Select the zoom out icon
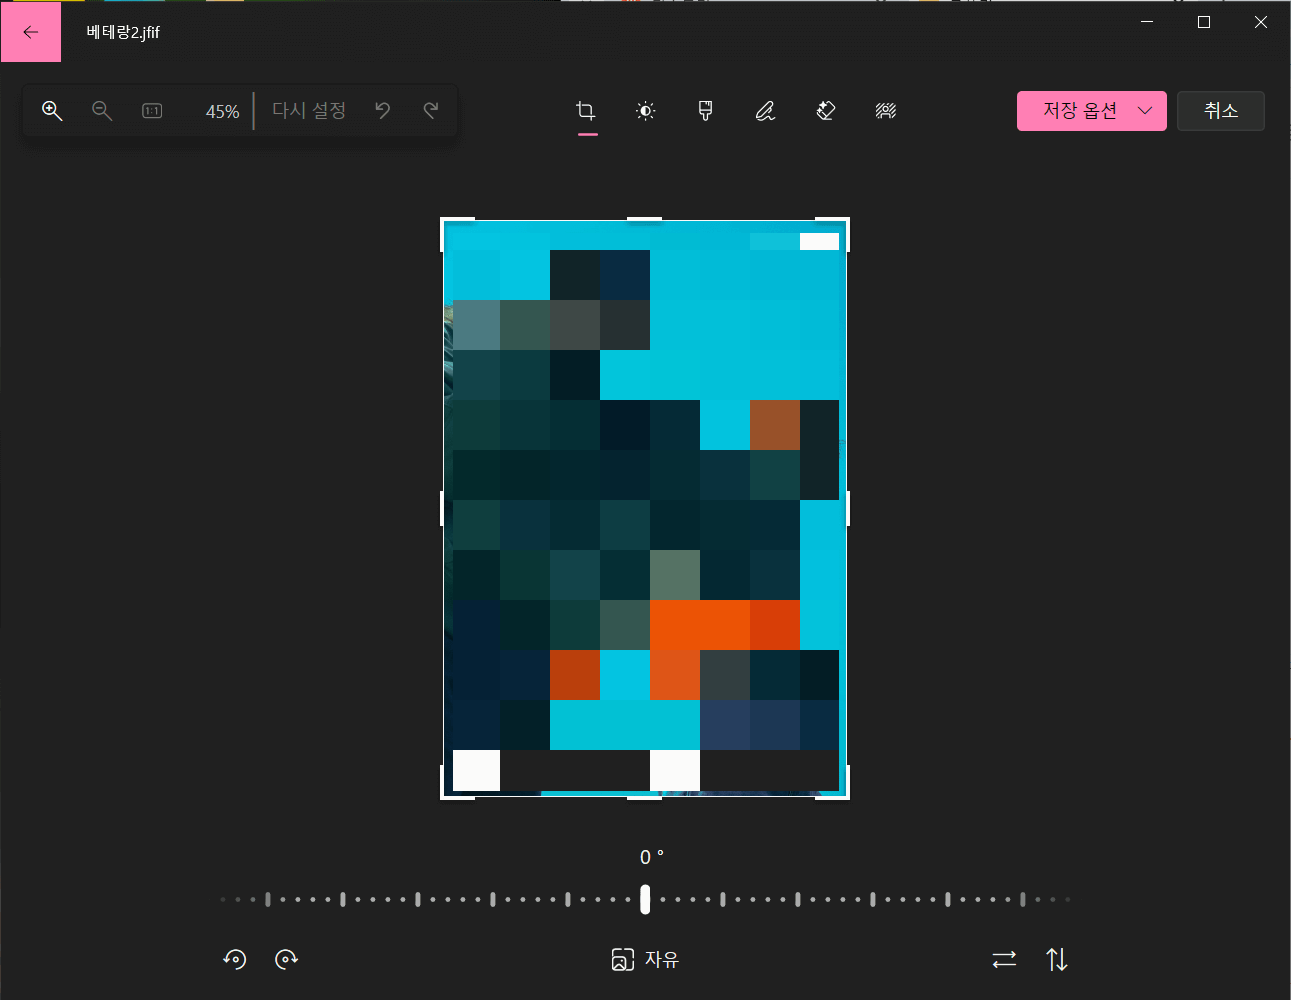1291x1000 pixels. coord(101,110)
